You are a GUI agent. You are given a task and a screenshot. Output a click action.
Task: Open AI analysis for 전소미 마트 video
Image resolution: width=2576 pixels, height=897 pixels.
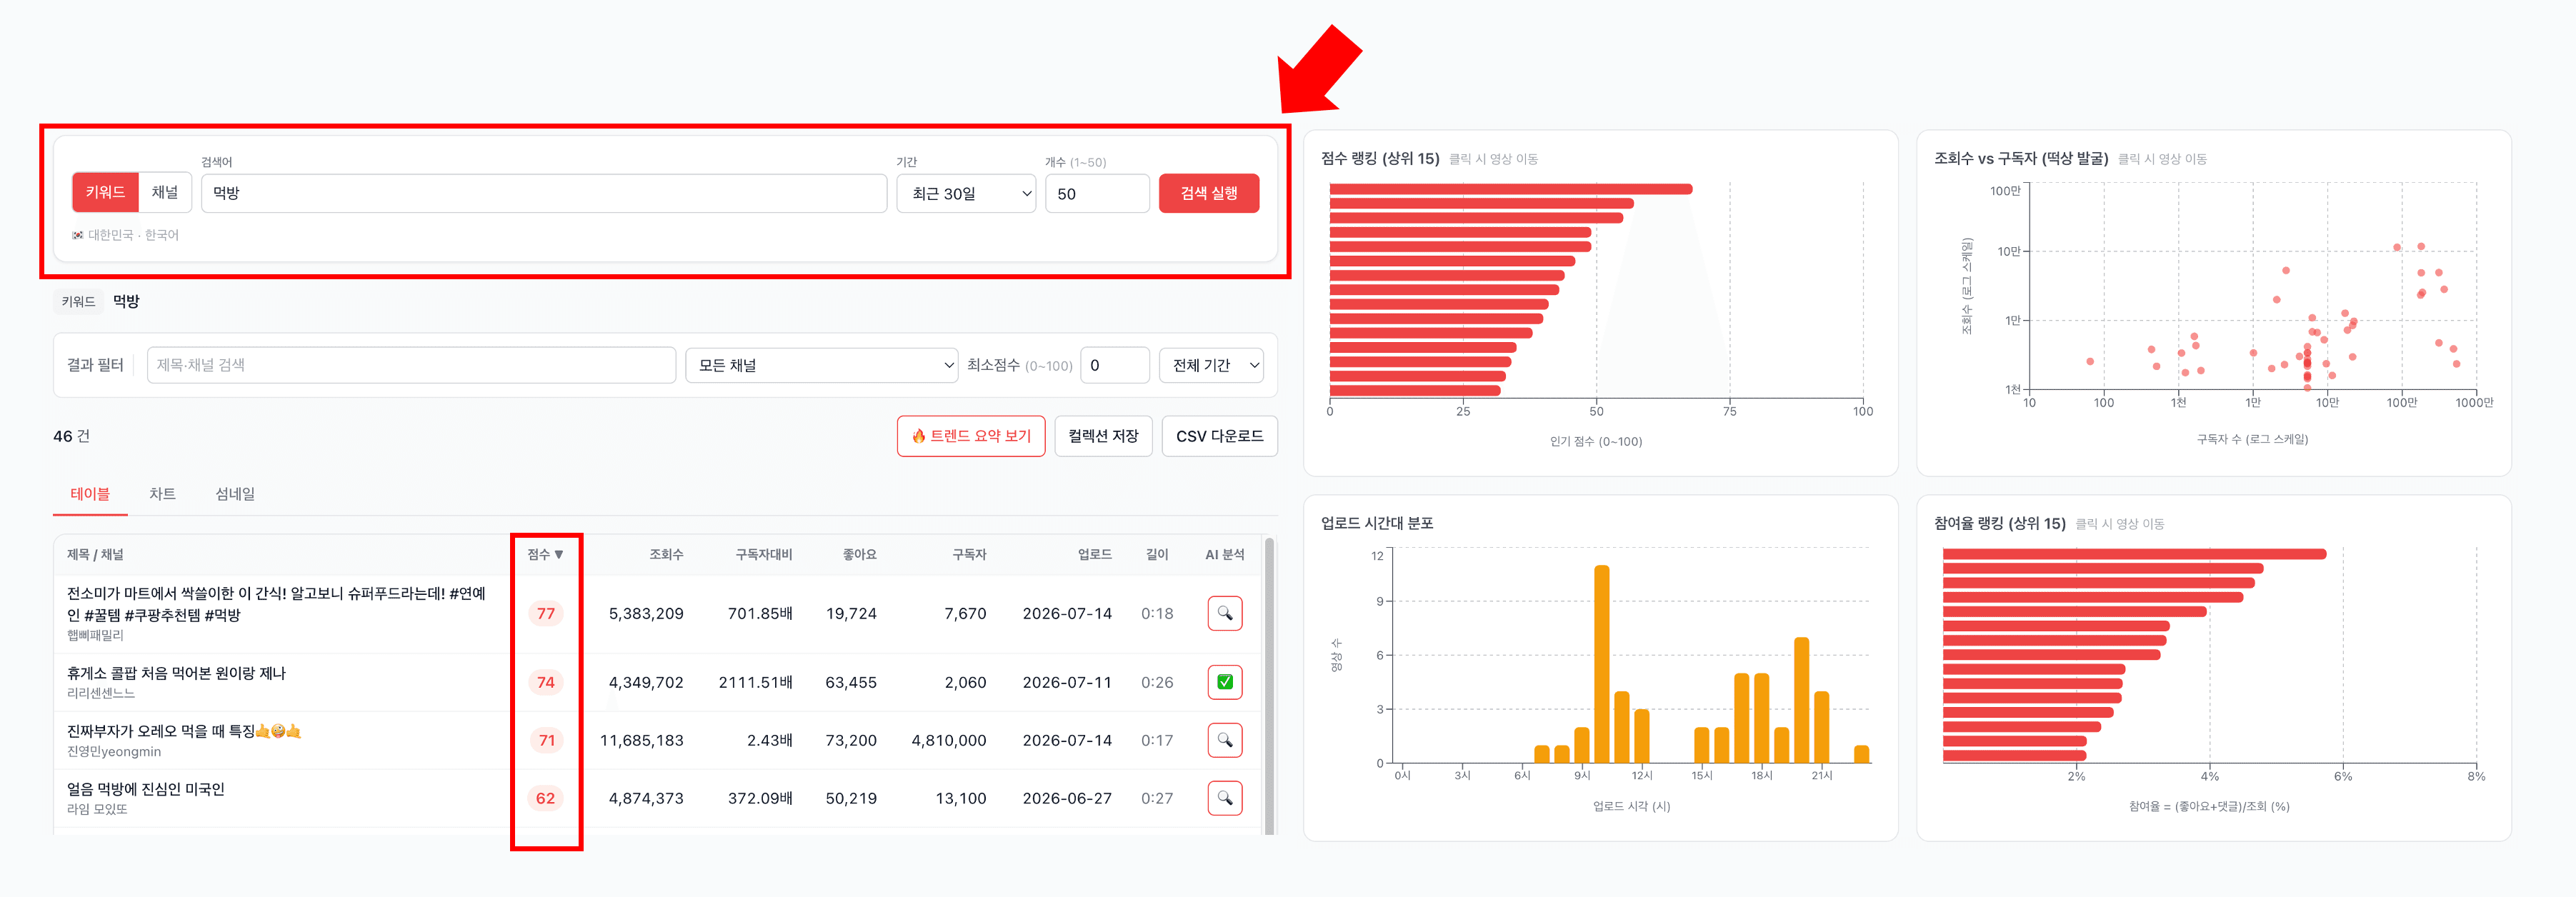point(1224,613)
